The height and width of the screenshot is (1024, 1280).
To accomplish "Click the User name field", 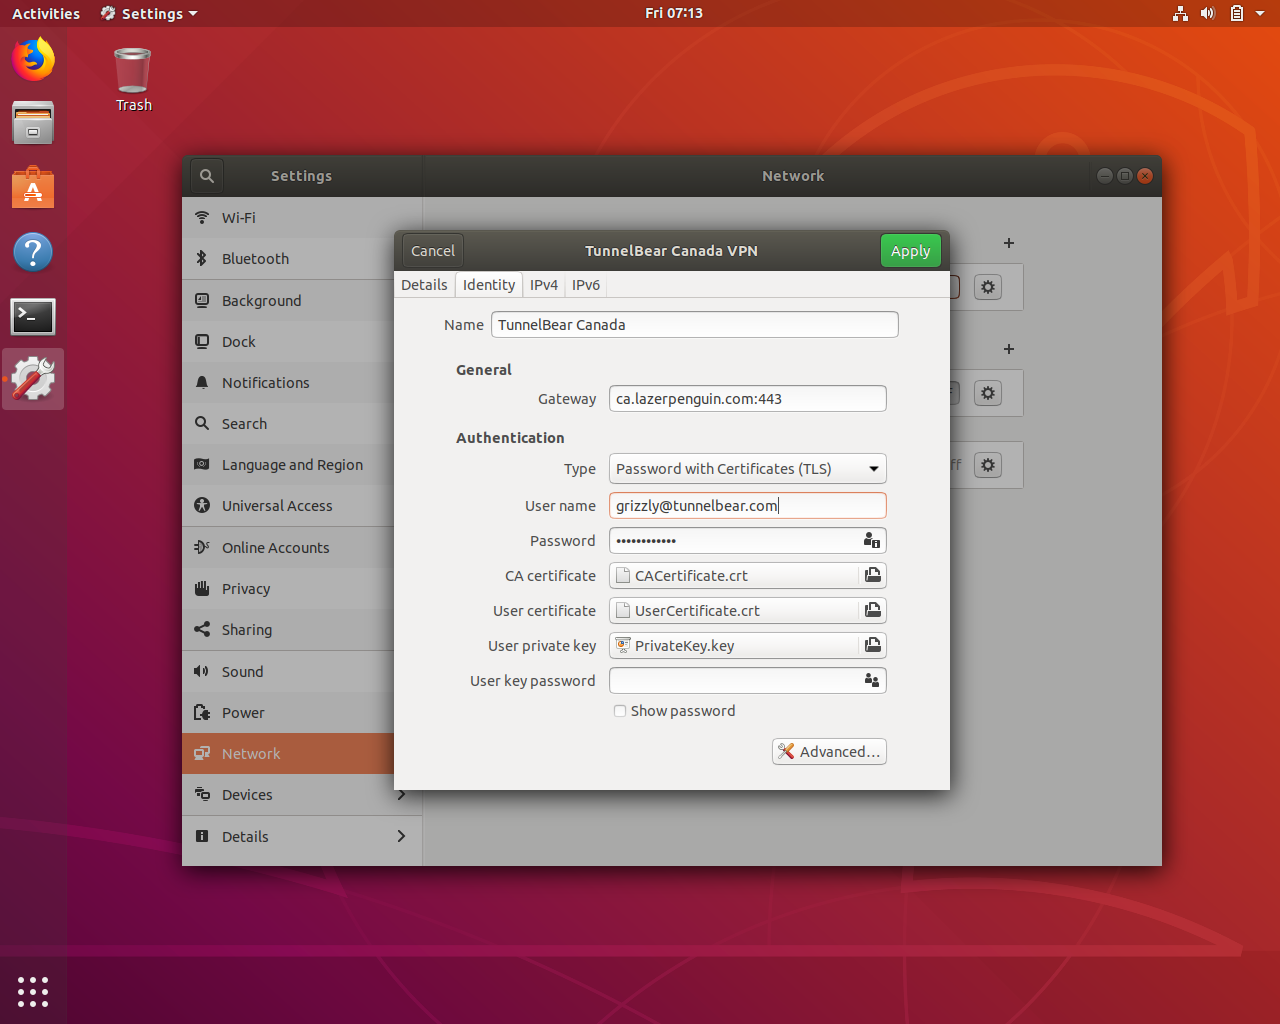I will 747,506.
